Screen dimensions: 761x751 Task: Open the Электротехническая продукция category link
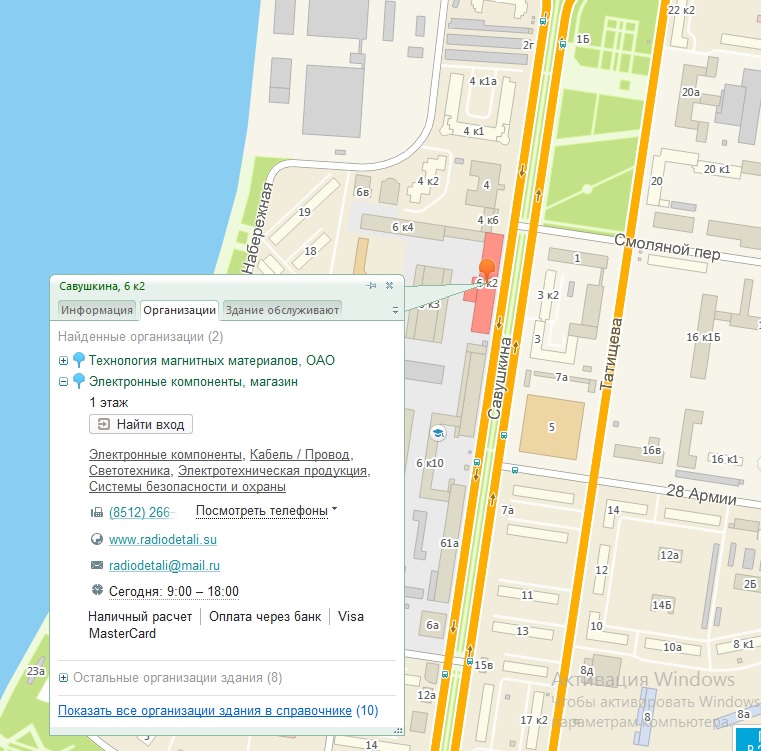tap(272, 470)
